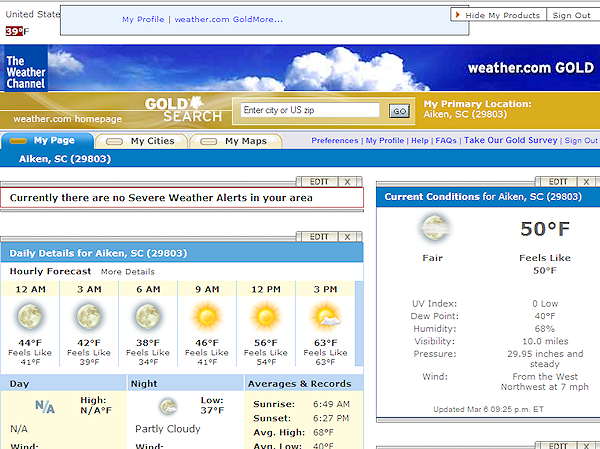The width and height of the screenshot is (600, 449).
Task: Click the GO search button
Action: click(x=399, y=111)
